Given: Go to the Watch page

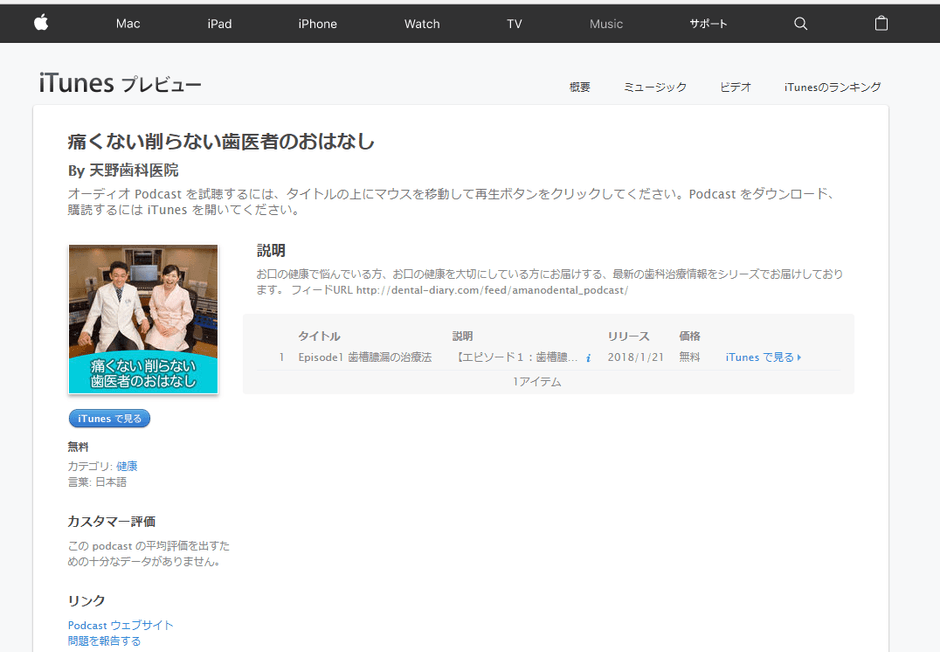Looking at the screenshot, I should coord(421,23).
